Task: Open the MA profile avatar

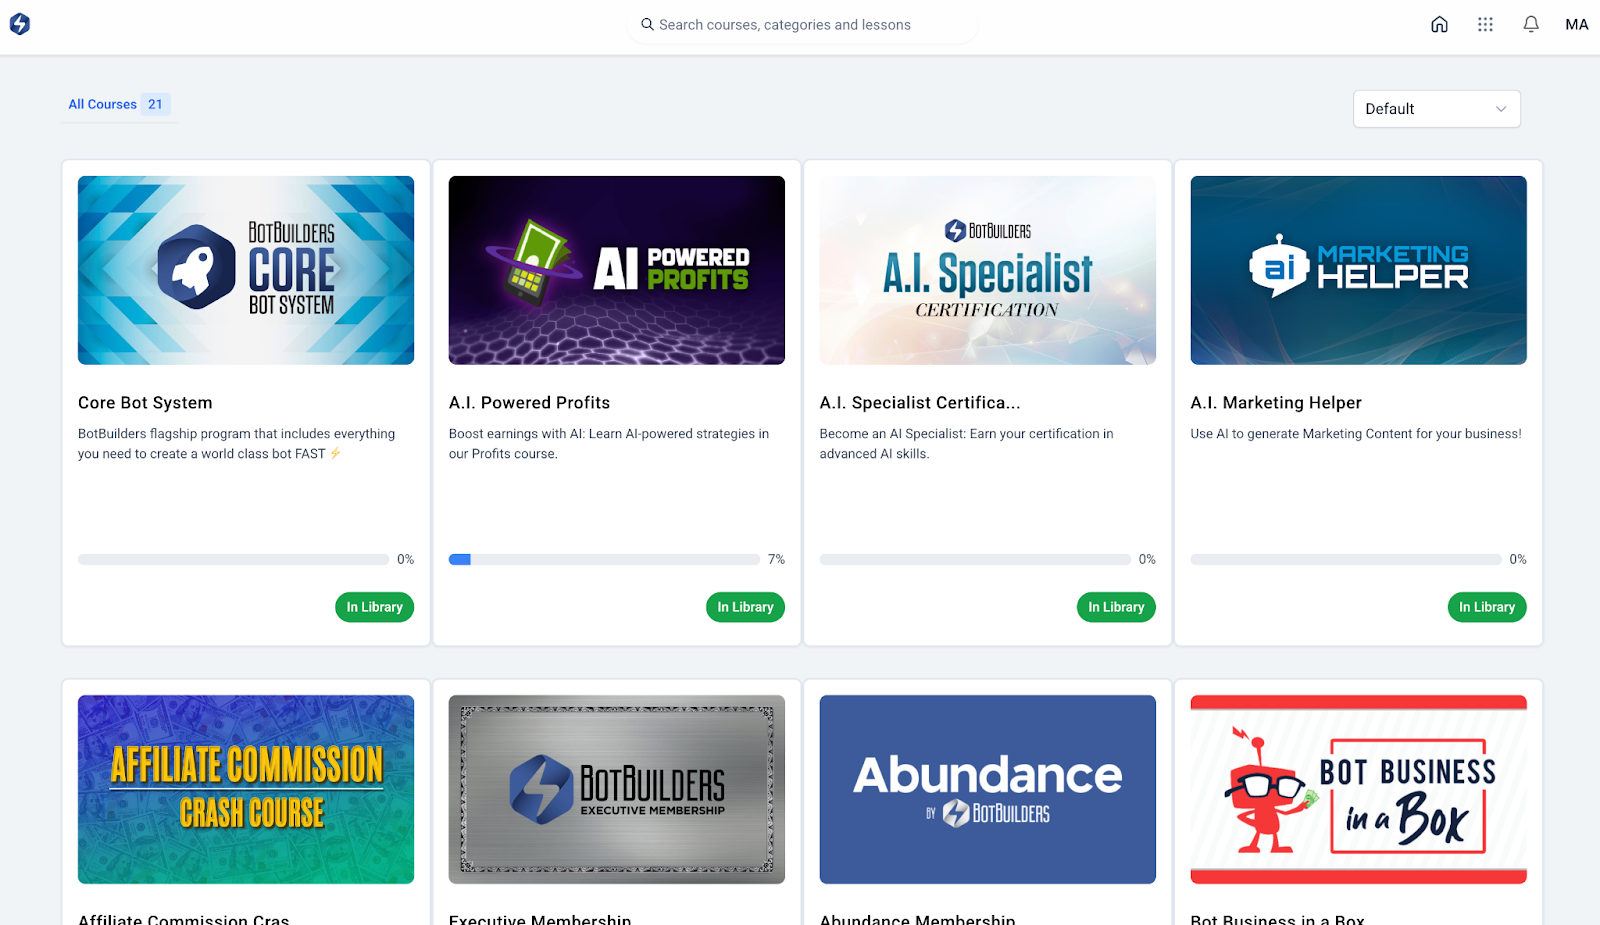Action: click(1577, 24)
